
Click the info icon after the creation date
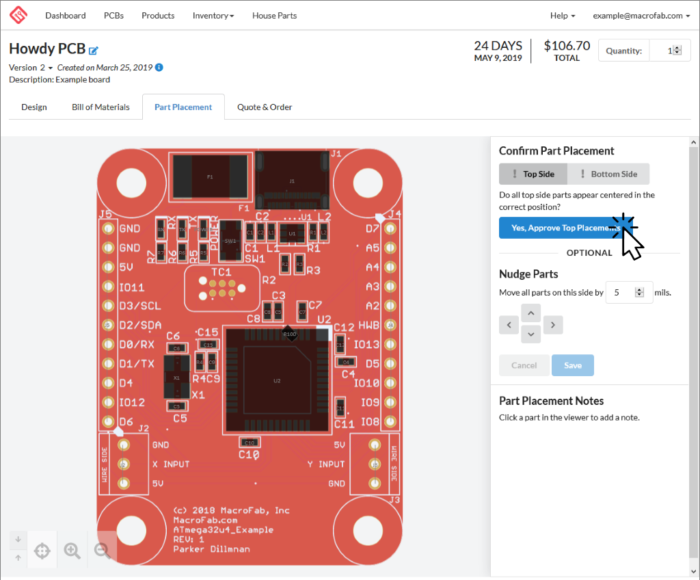coord(159,67)
